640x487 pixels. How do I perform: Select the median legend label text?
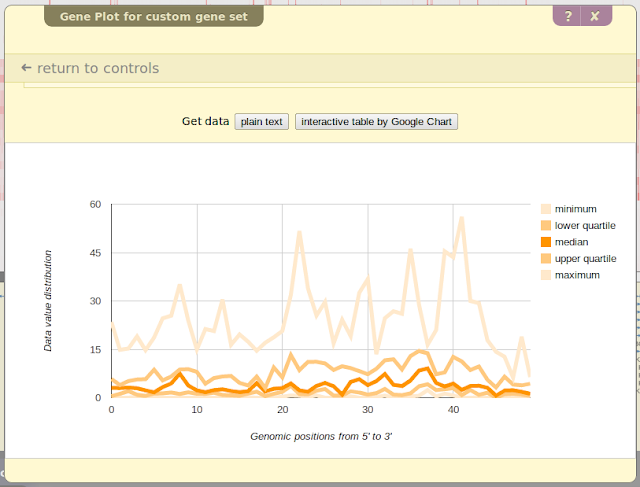pyautogui.click(x=572, y=242)
